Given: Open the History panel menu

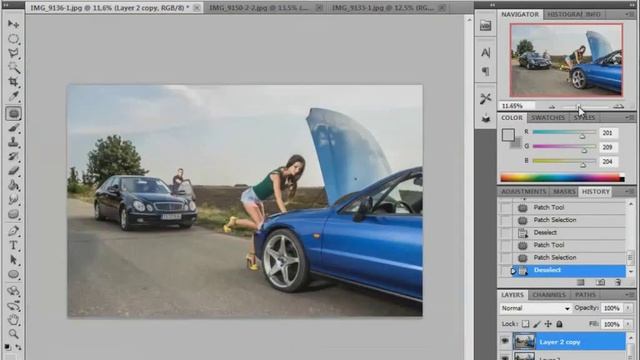Looking at the screenshot, I should click(x=629, y=191).
